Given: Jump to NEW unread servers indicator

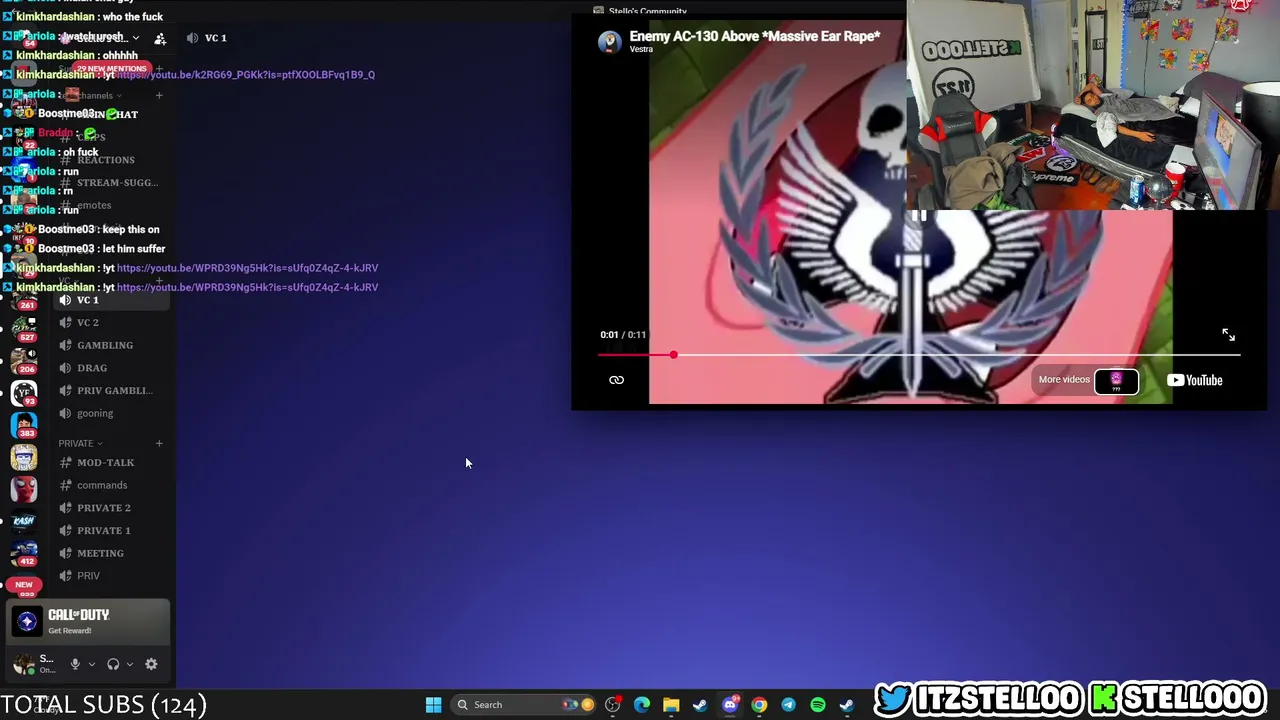Looking at the screenshot, I should 24,584.
